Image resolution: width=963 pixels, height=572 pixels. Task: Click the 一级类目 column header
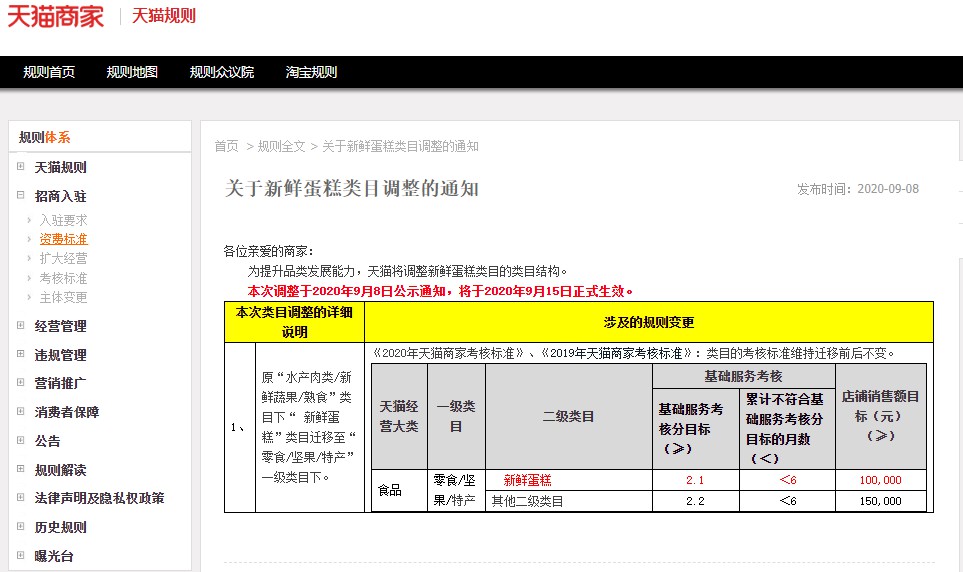point(456,417)
